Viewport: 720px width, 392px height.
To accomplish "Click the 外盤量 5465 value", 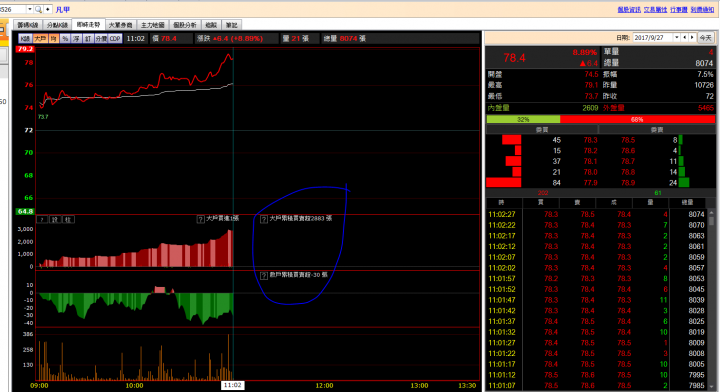I will point(705,108).
